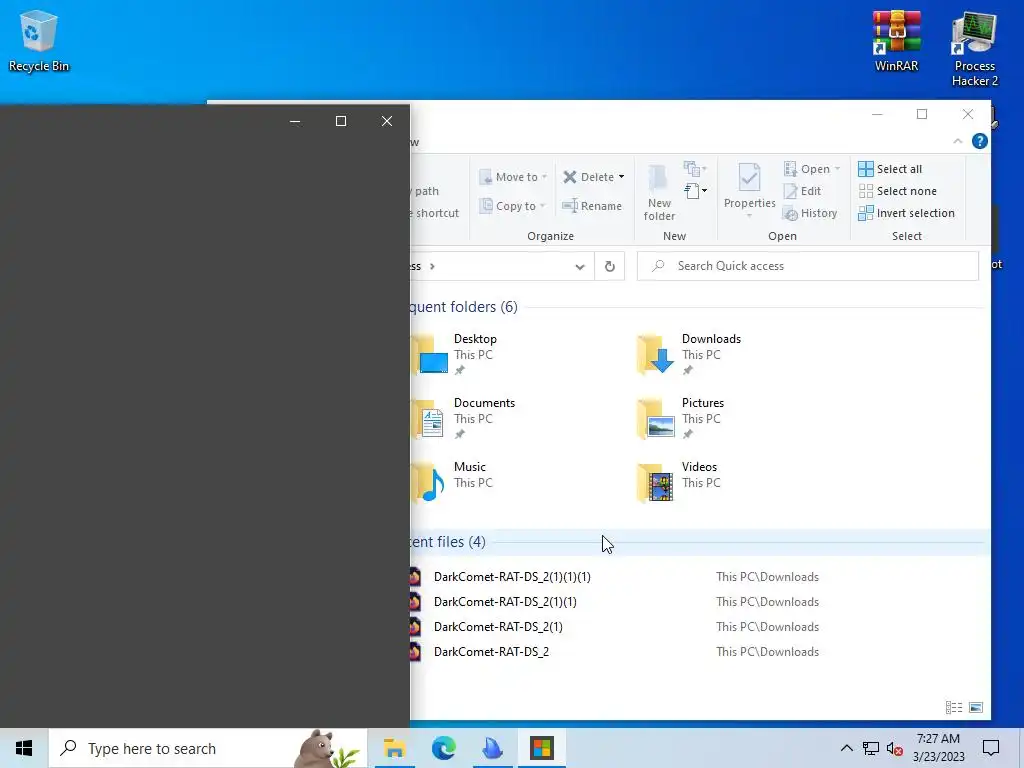Show hidden system tray icons

(846, 748)
